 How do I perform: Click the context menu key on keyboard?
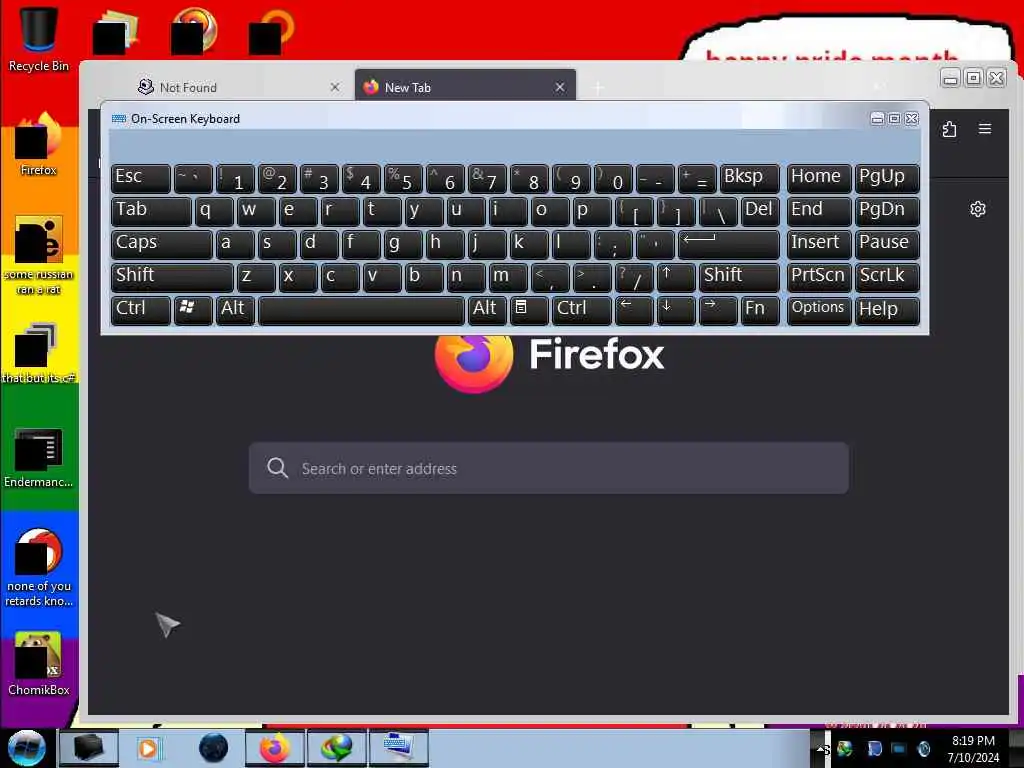(x=528, y=310)
